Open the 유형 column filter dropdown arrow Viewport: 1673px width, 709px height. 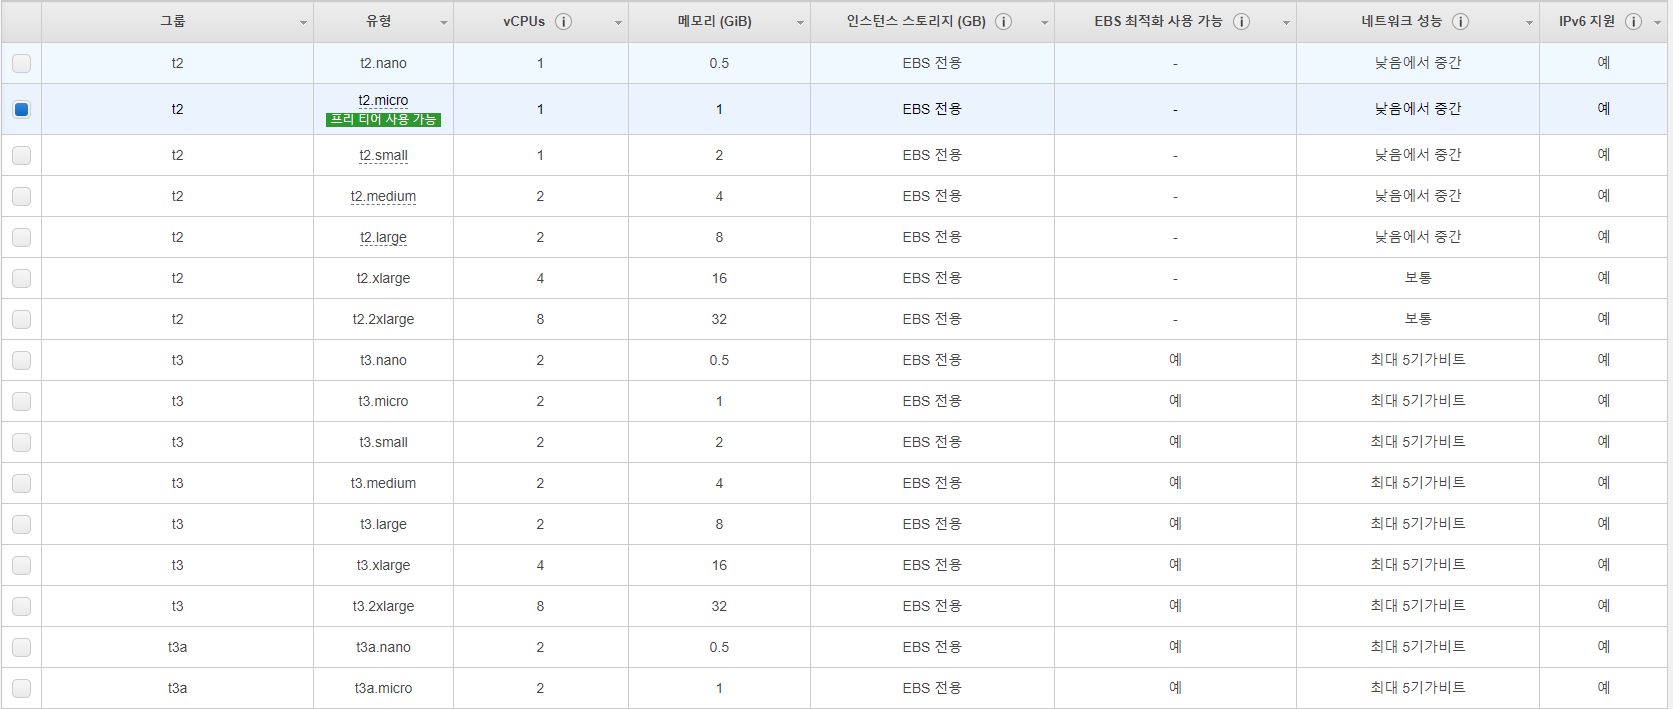point(444,23)
